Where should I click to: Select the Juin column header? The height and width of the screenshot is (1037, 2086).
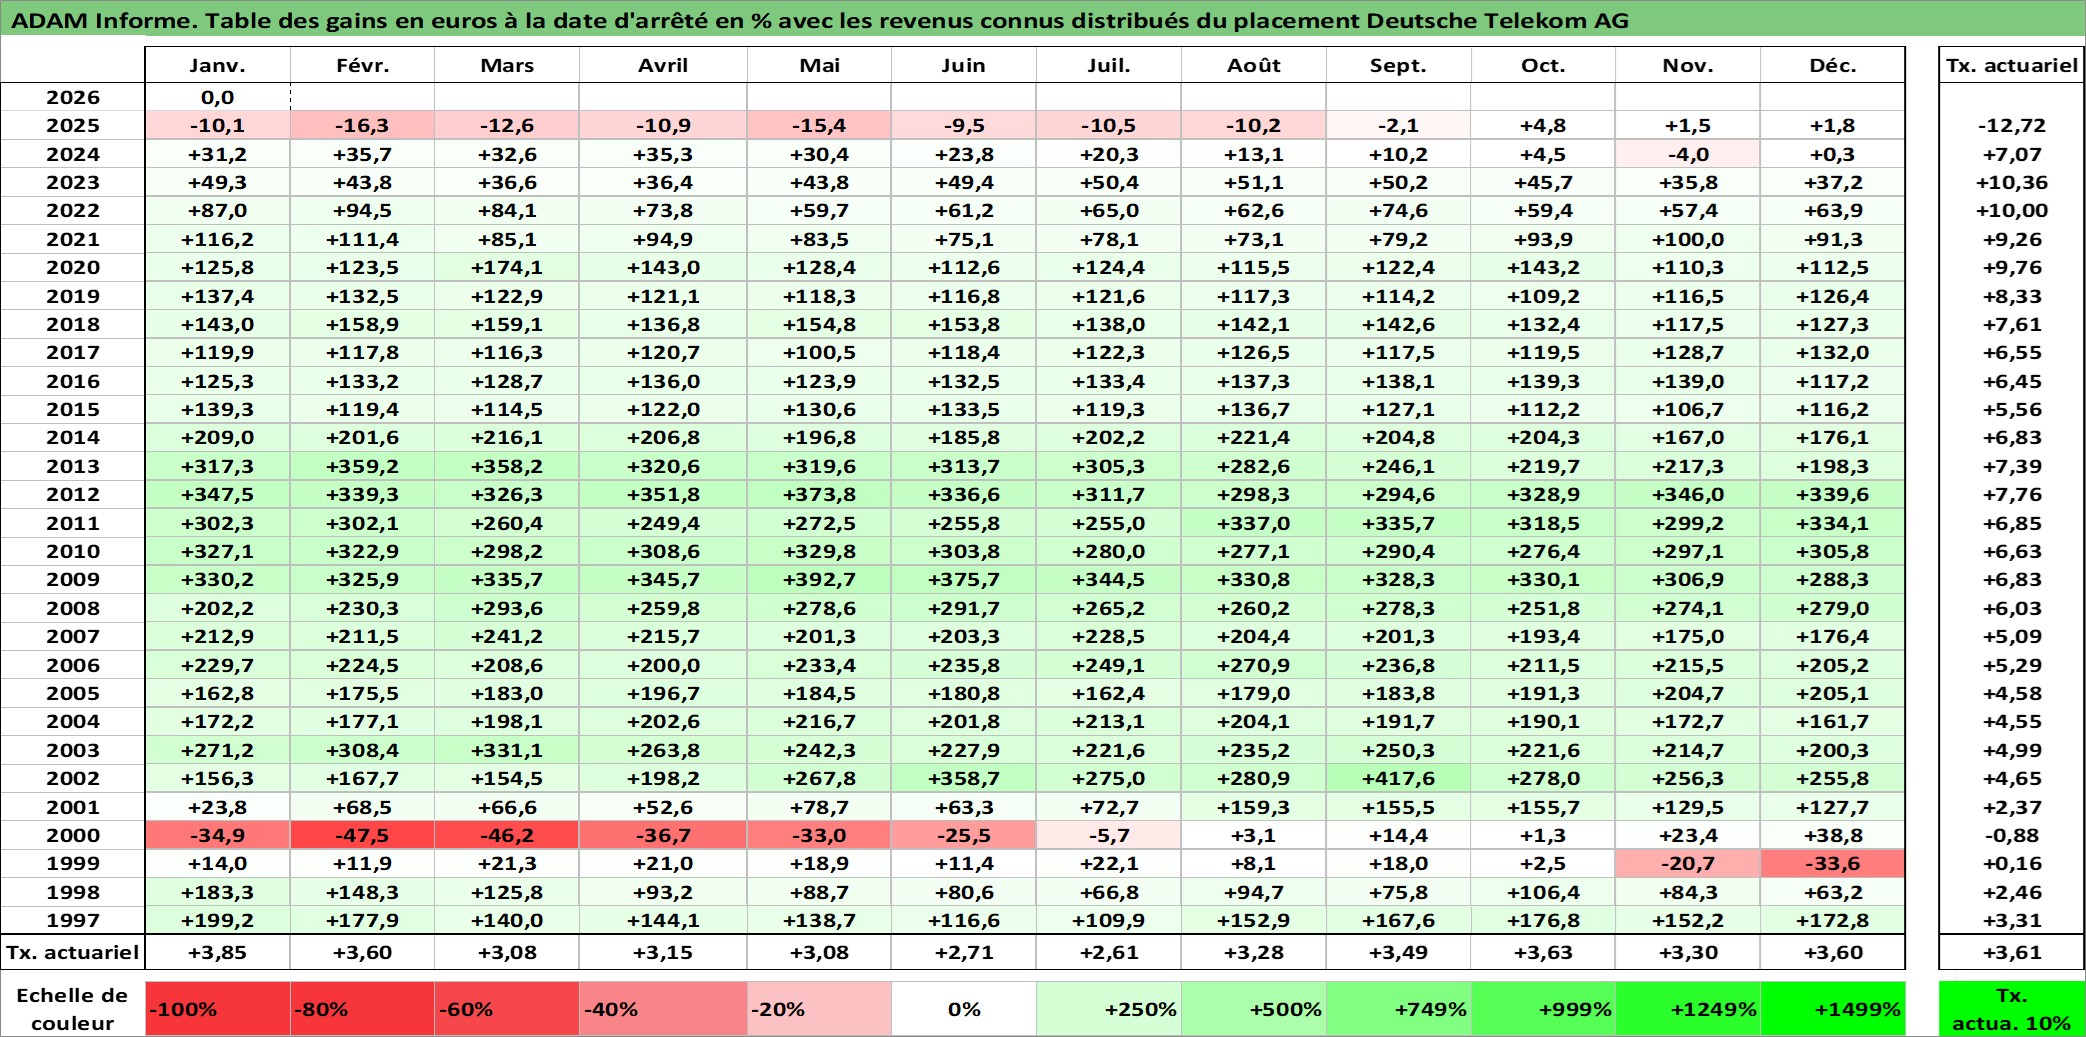pos(964,65)
